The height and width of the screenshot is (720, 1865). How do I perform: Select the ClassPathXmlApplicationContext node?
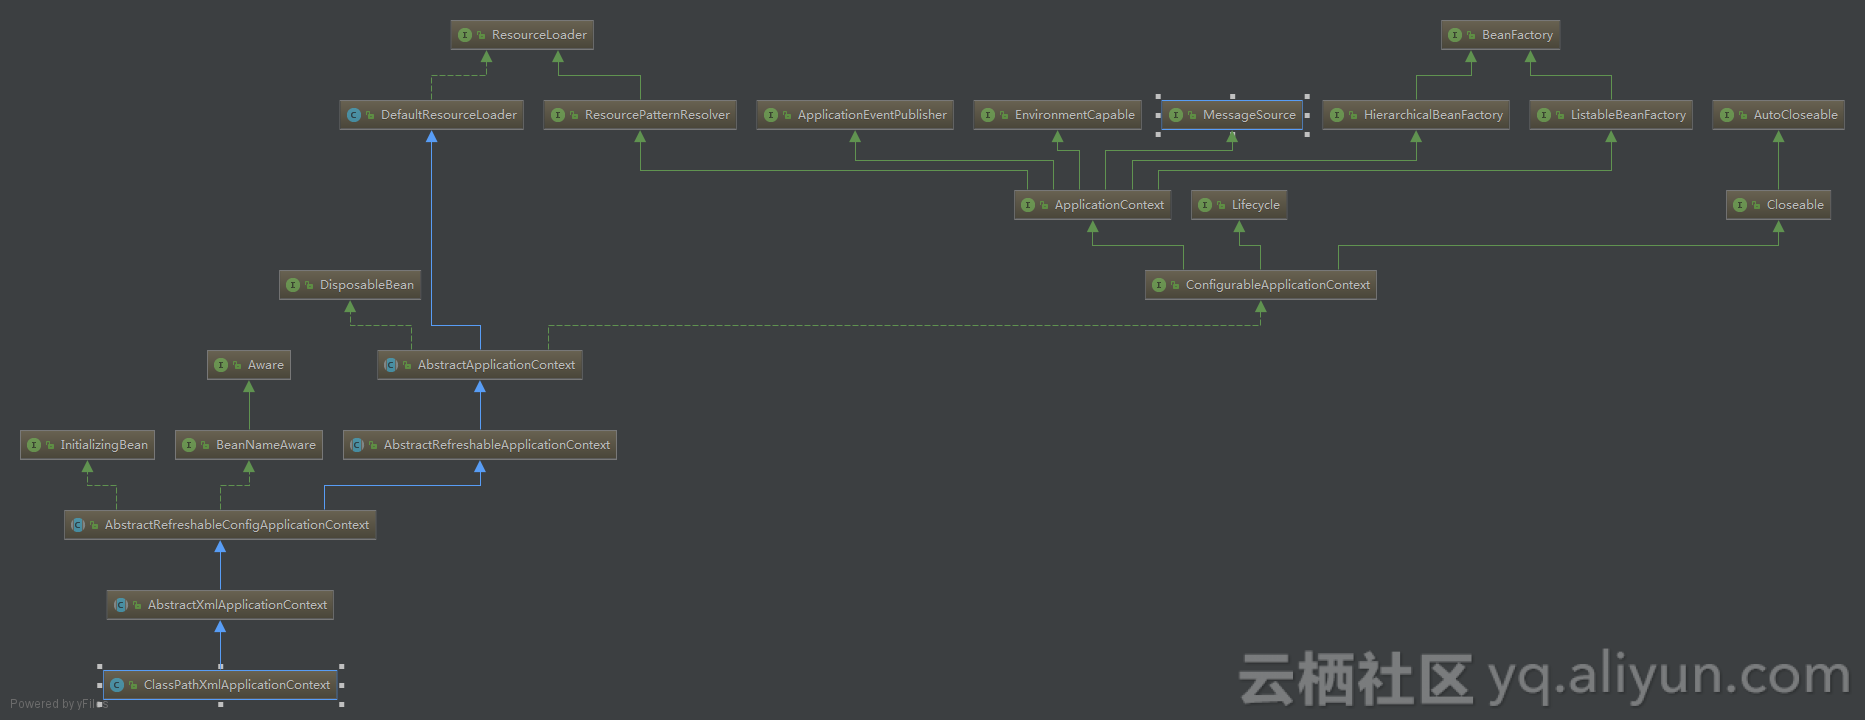[220, 685]
